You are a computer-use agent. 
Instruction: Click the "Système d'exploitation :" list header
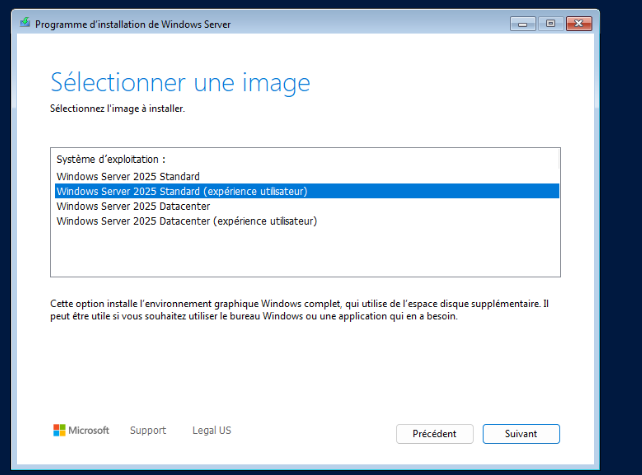(111, 160)
